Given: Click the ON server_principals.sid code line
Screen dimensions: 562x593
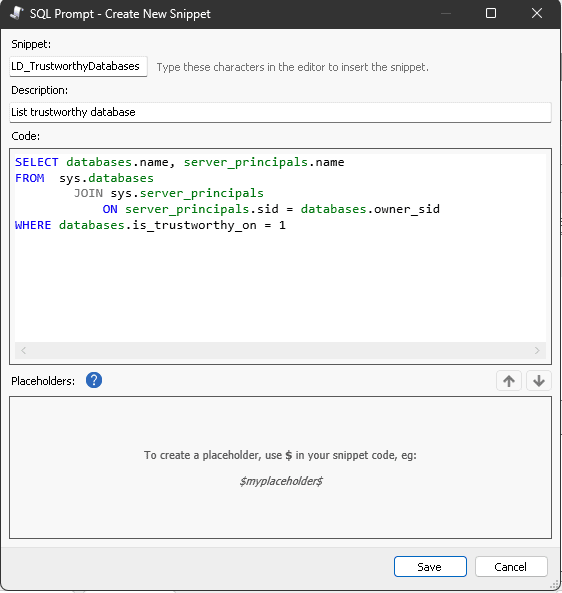Looking at the screenshot, I should click(271, 209).
